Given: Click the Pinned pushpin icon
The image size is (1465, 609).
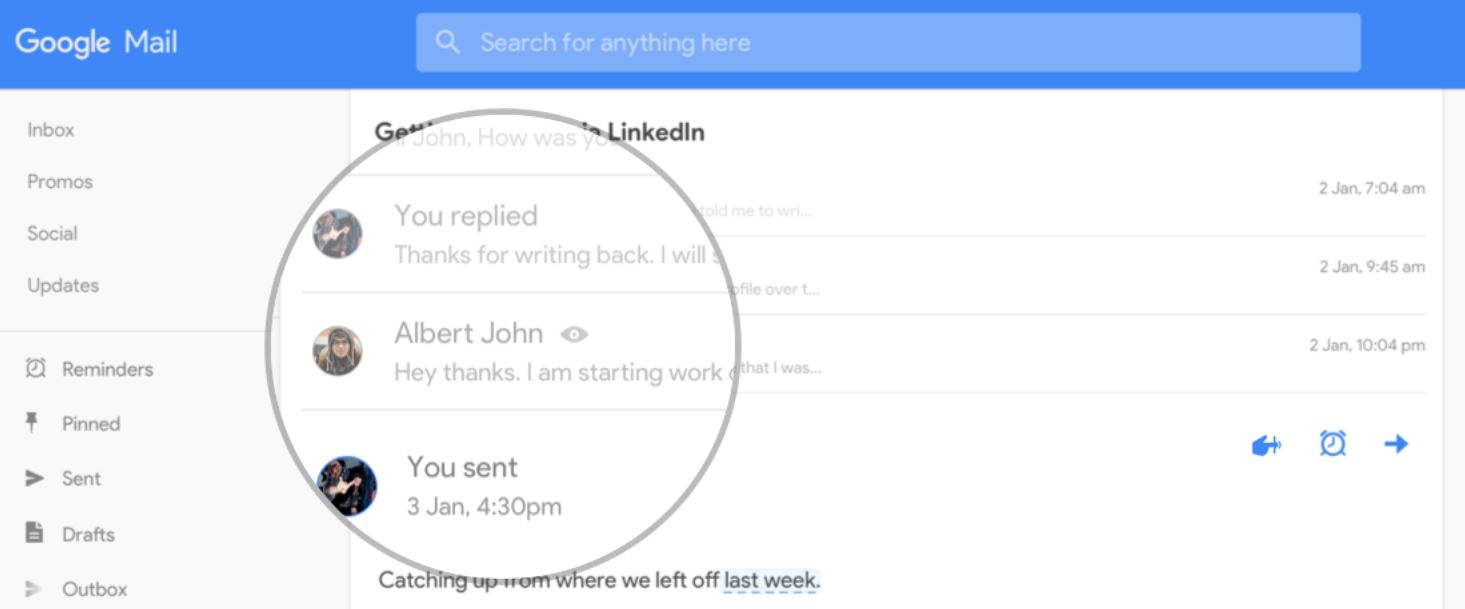Looking at the screenshot, I should pos(32,423).
